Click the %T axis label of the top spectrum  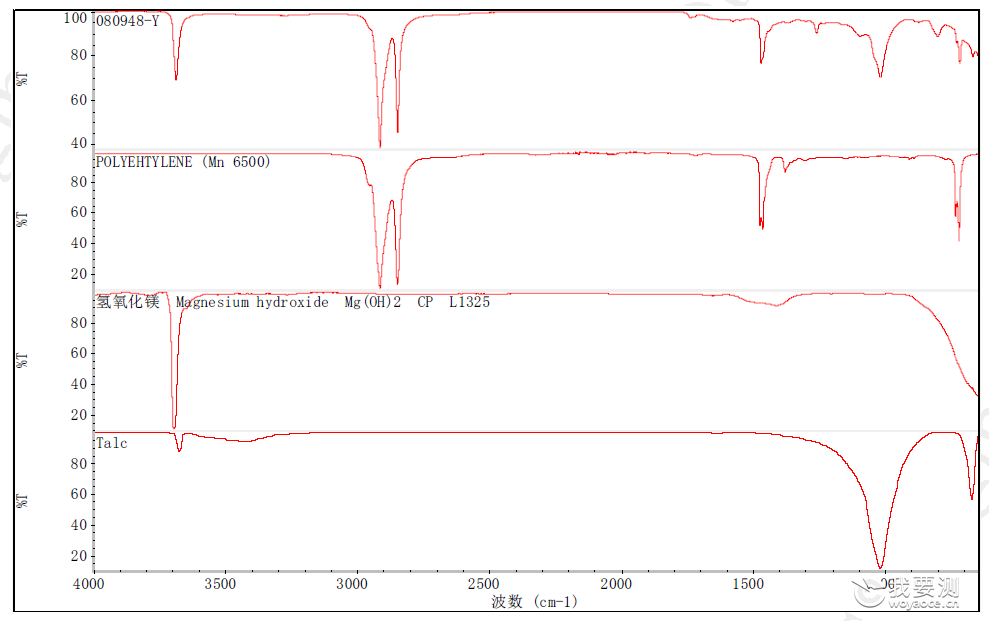(x=22, y=79)
